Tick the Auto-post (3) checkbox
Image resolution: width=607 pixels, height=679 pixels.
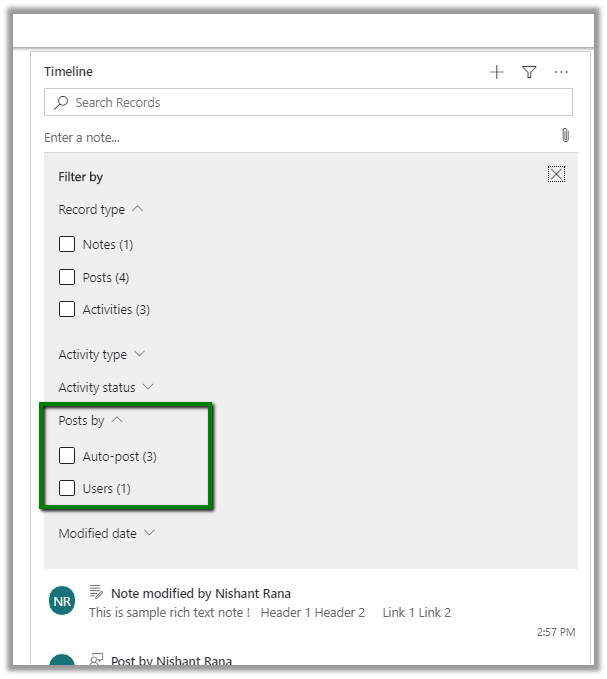[x=67, y=456]
